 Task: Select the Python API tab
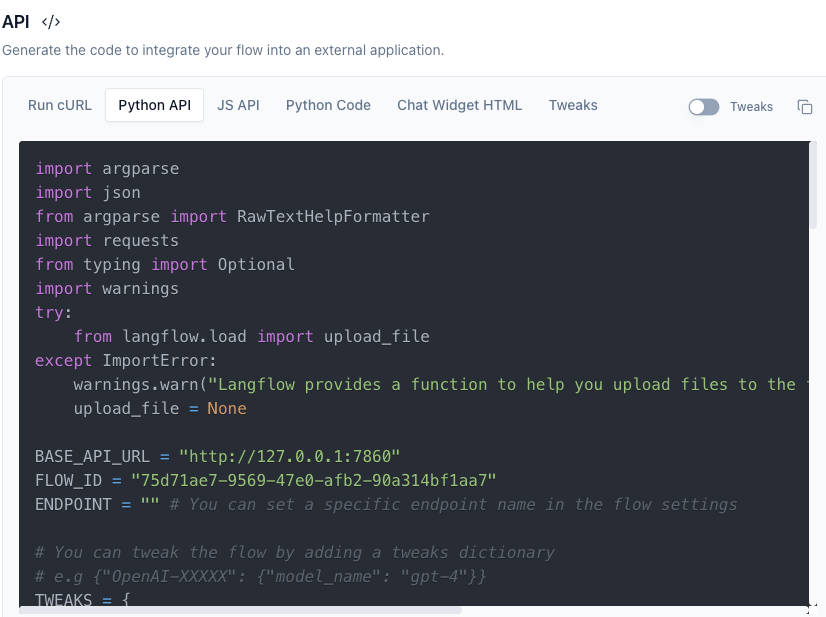tap(155, 105)
